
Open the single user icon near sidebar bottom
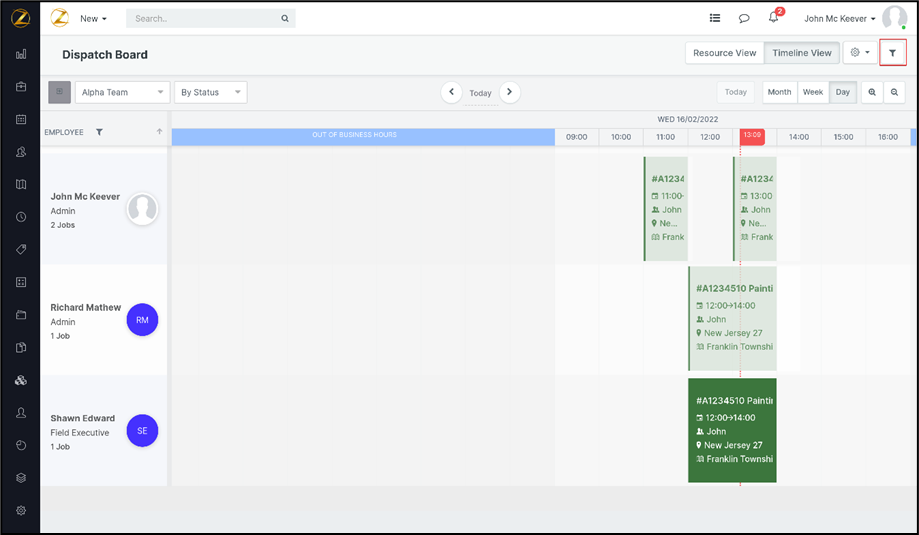click(x=21, y=413)
